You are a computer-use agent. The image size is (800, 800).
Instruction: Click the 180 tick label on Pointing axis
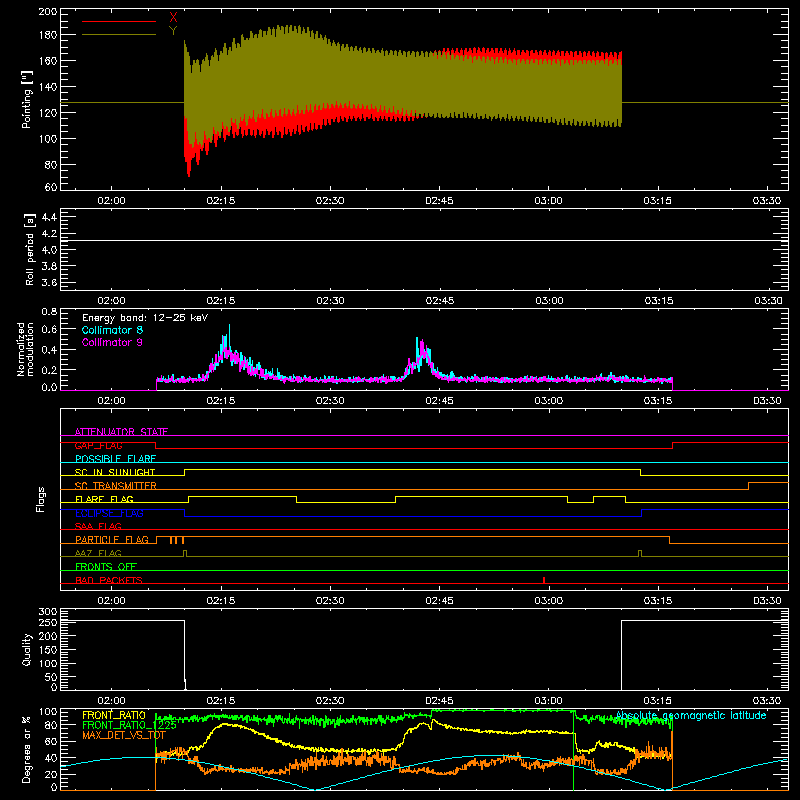tap(47, 35)
